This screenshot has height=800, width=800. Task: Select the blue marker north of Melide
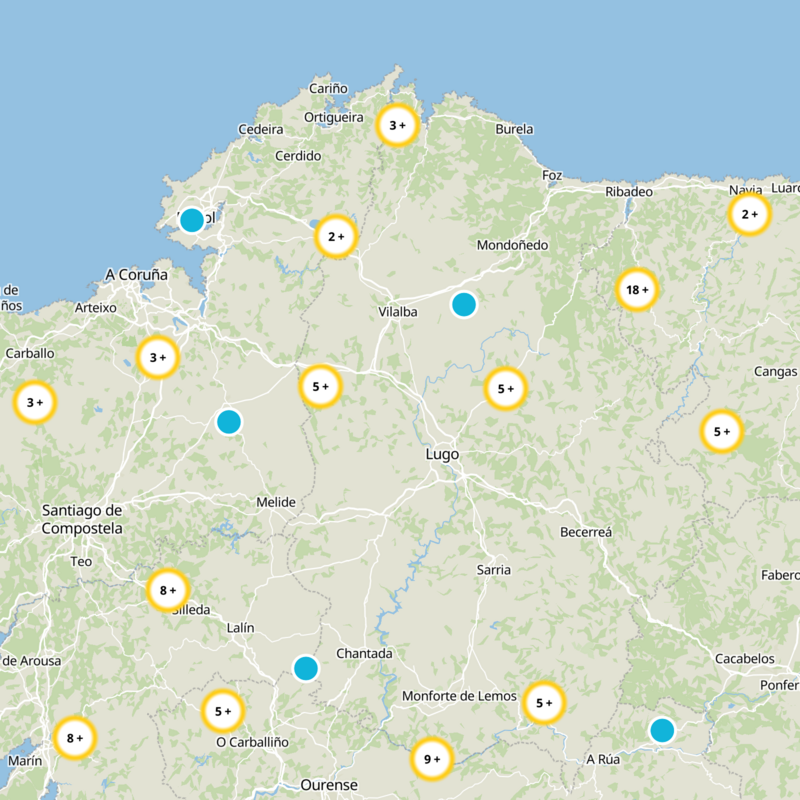coord(229,422)
